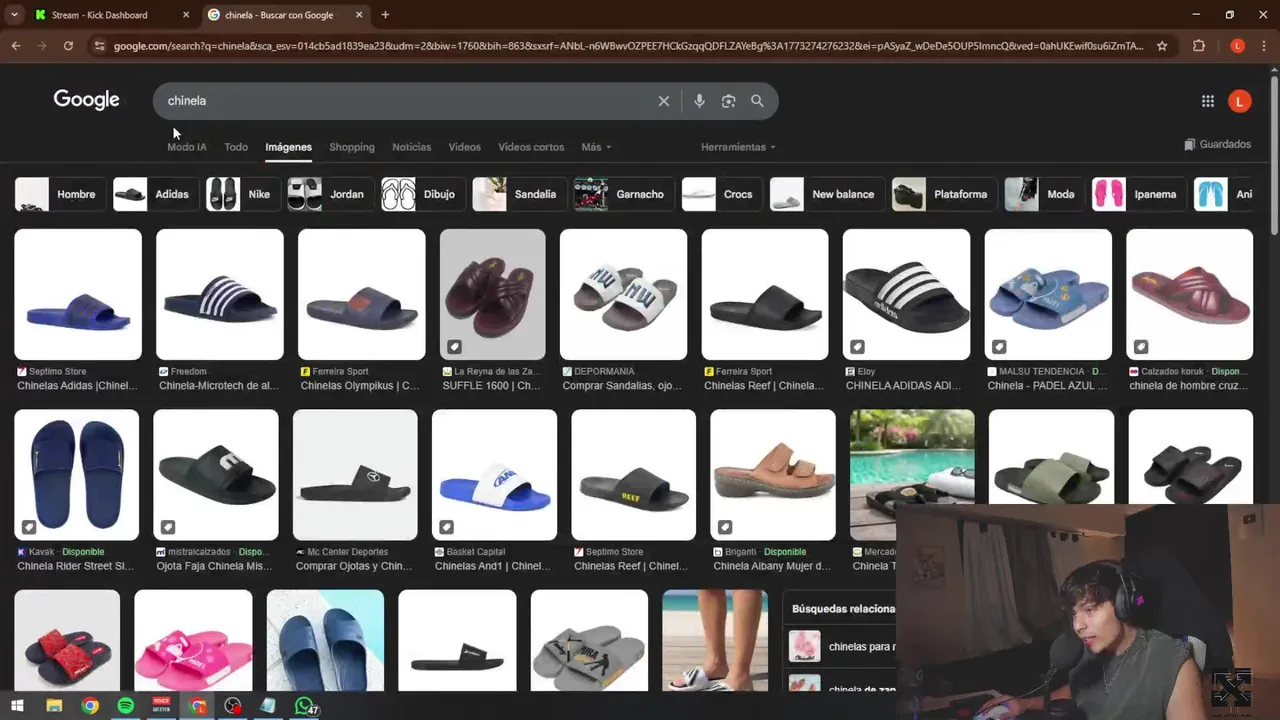The width and height of the screenshot is (1280, 720).
Task: Open the tab search dropdown arrow
Action: tap(14, 15)
